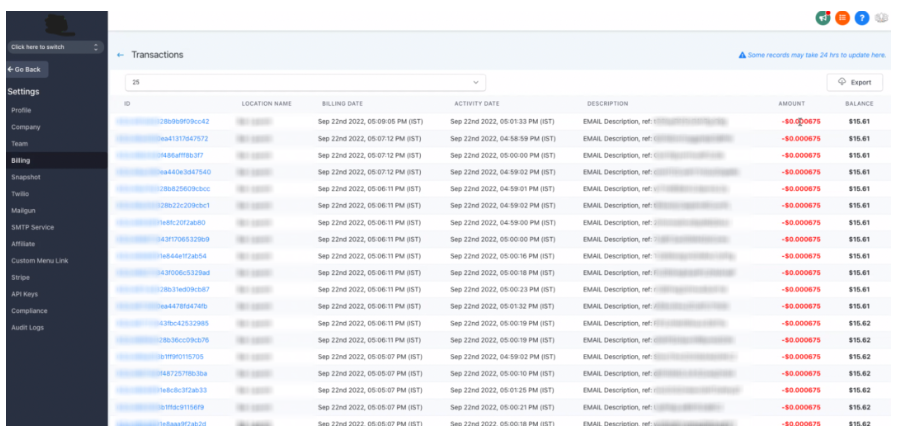Click the warning icon beside records notice
Screen dimensions: 900x433
(x=742, y=55)
